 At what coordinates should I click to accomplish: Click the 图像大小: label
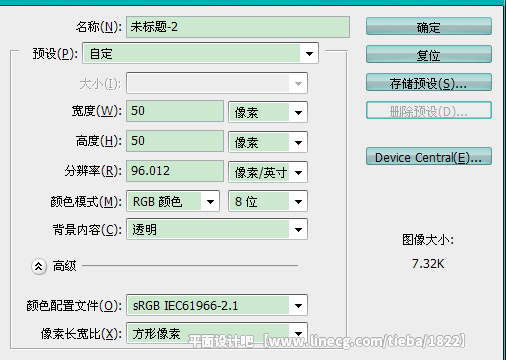click(428, 240)
